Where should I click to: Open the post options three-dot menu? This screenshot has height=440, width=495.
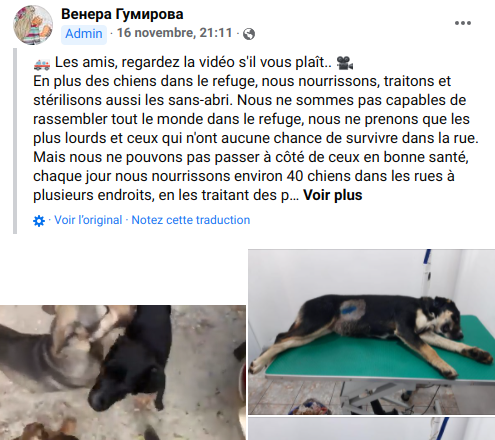463,23
